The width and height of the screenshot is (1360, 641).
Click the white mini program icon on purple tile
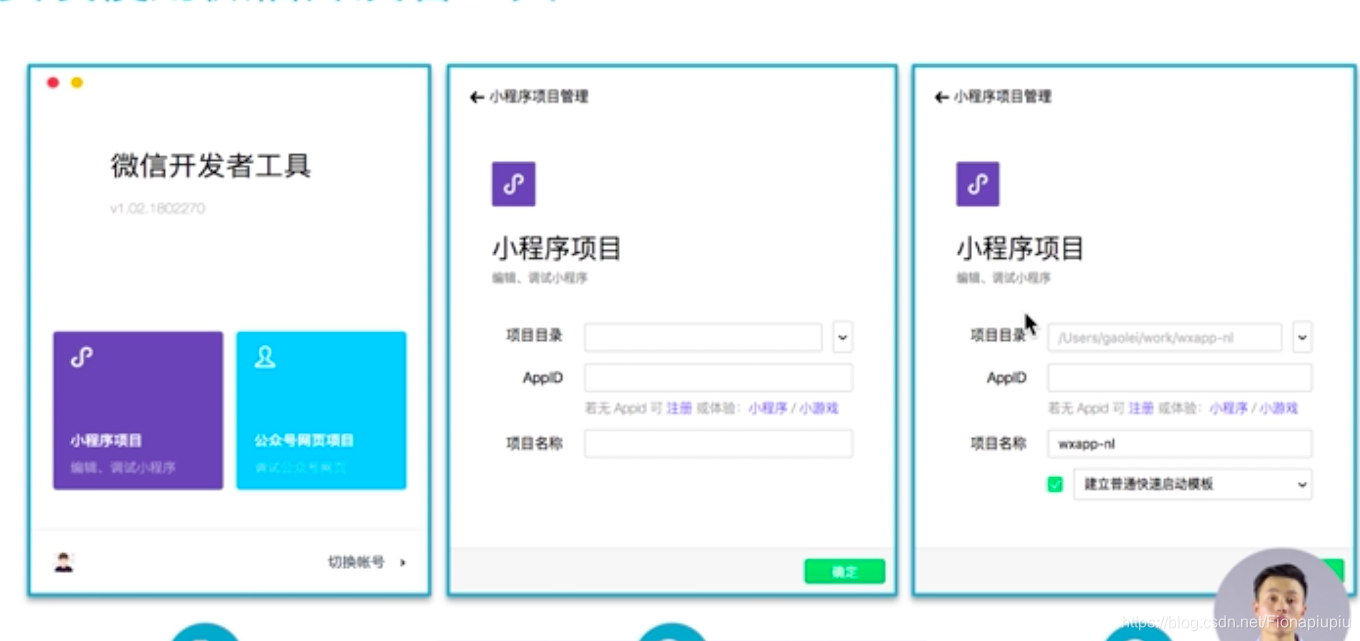tap(82, 357)
